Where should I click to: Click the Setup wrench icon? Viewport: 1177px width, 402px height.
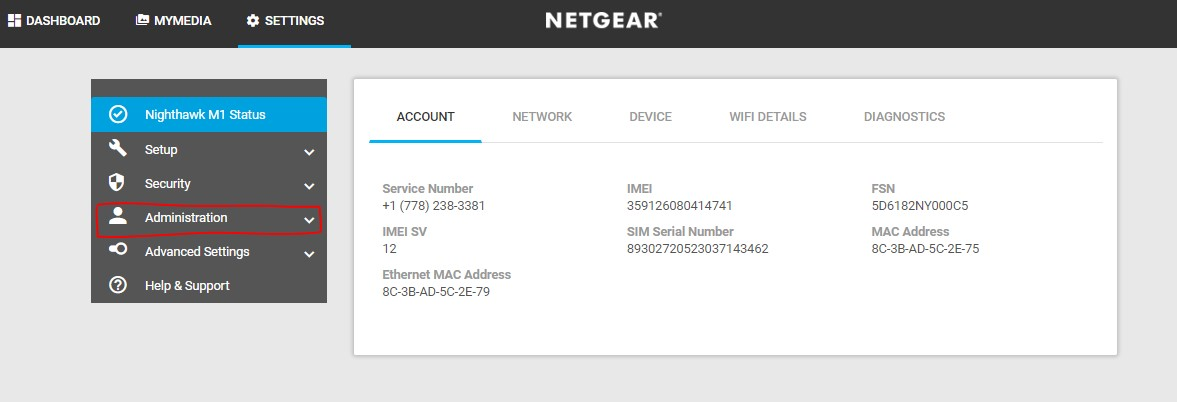[x=118, y=148]
